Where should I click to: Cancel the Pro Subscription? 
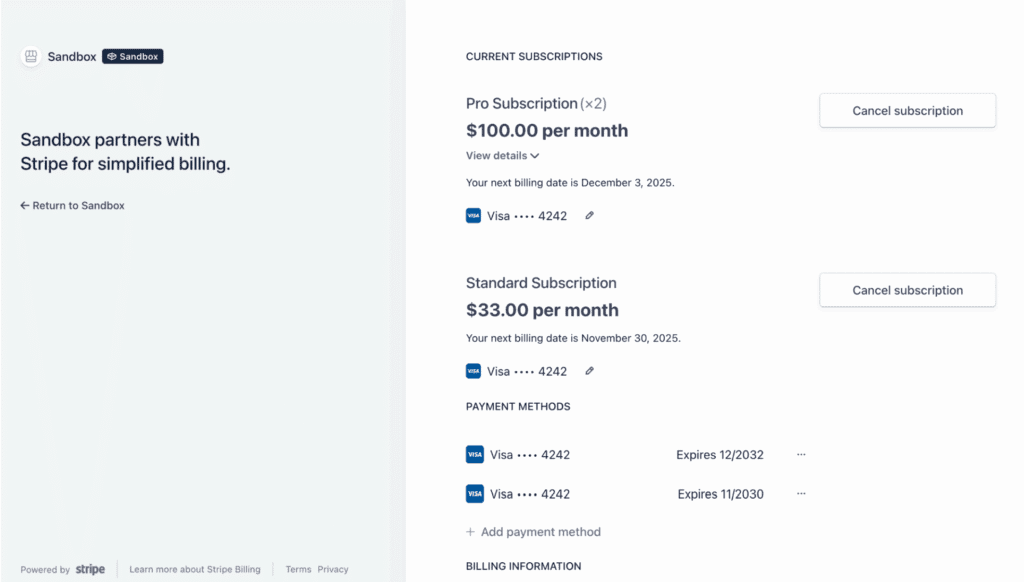click(907, 111)
